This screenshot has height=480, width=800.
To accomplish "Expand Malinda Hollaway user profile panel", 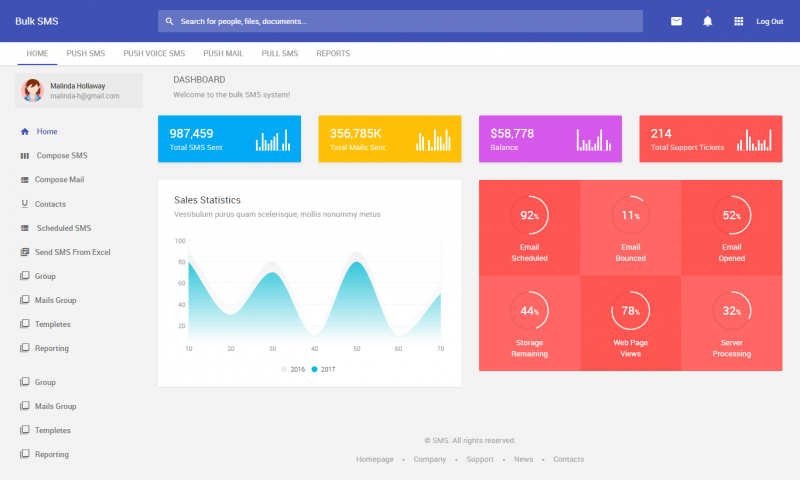I will click(79, 91).
